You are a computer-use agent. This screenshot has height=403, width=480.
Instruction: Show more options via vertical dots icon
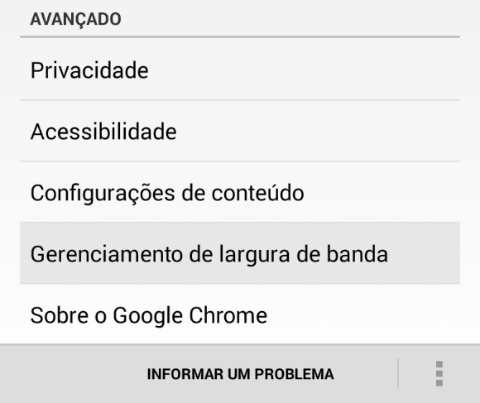pyautogui.click(x=439, y=374)
